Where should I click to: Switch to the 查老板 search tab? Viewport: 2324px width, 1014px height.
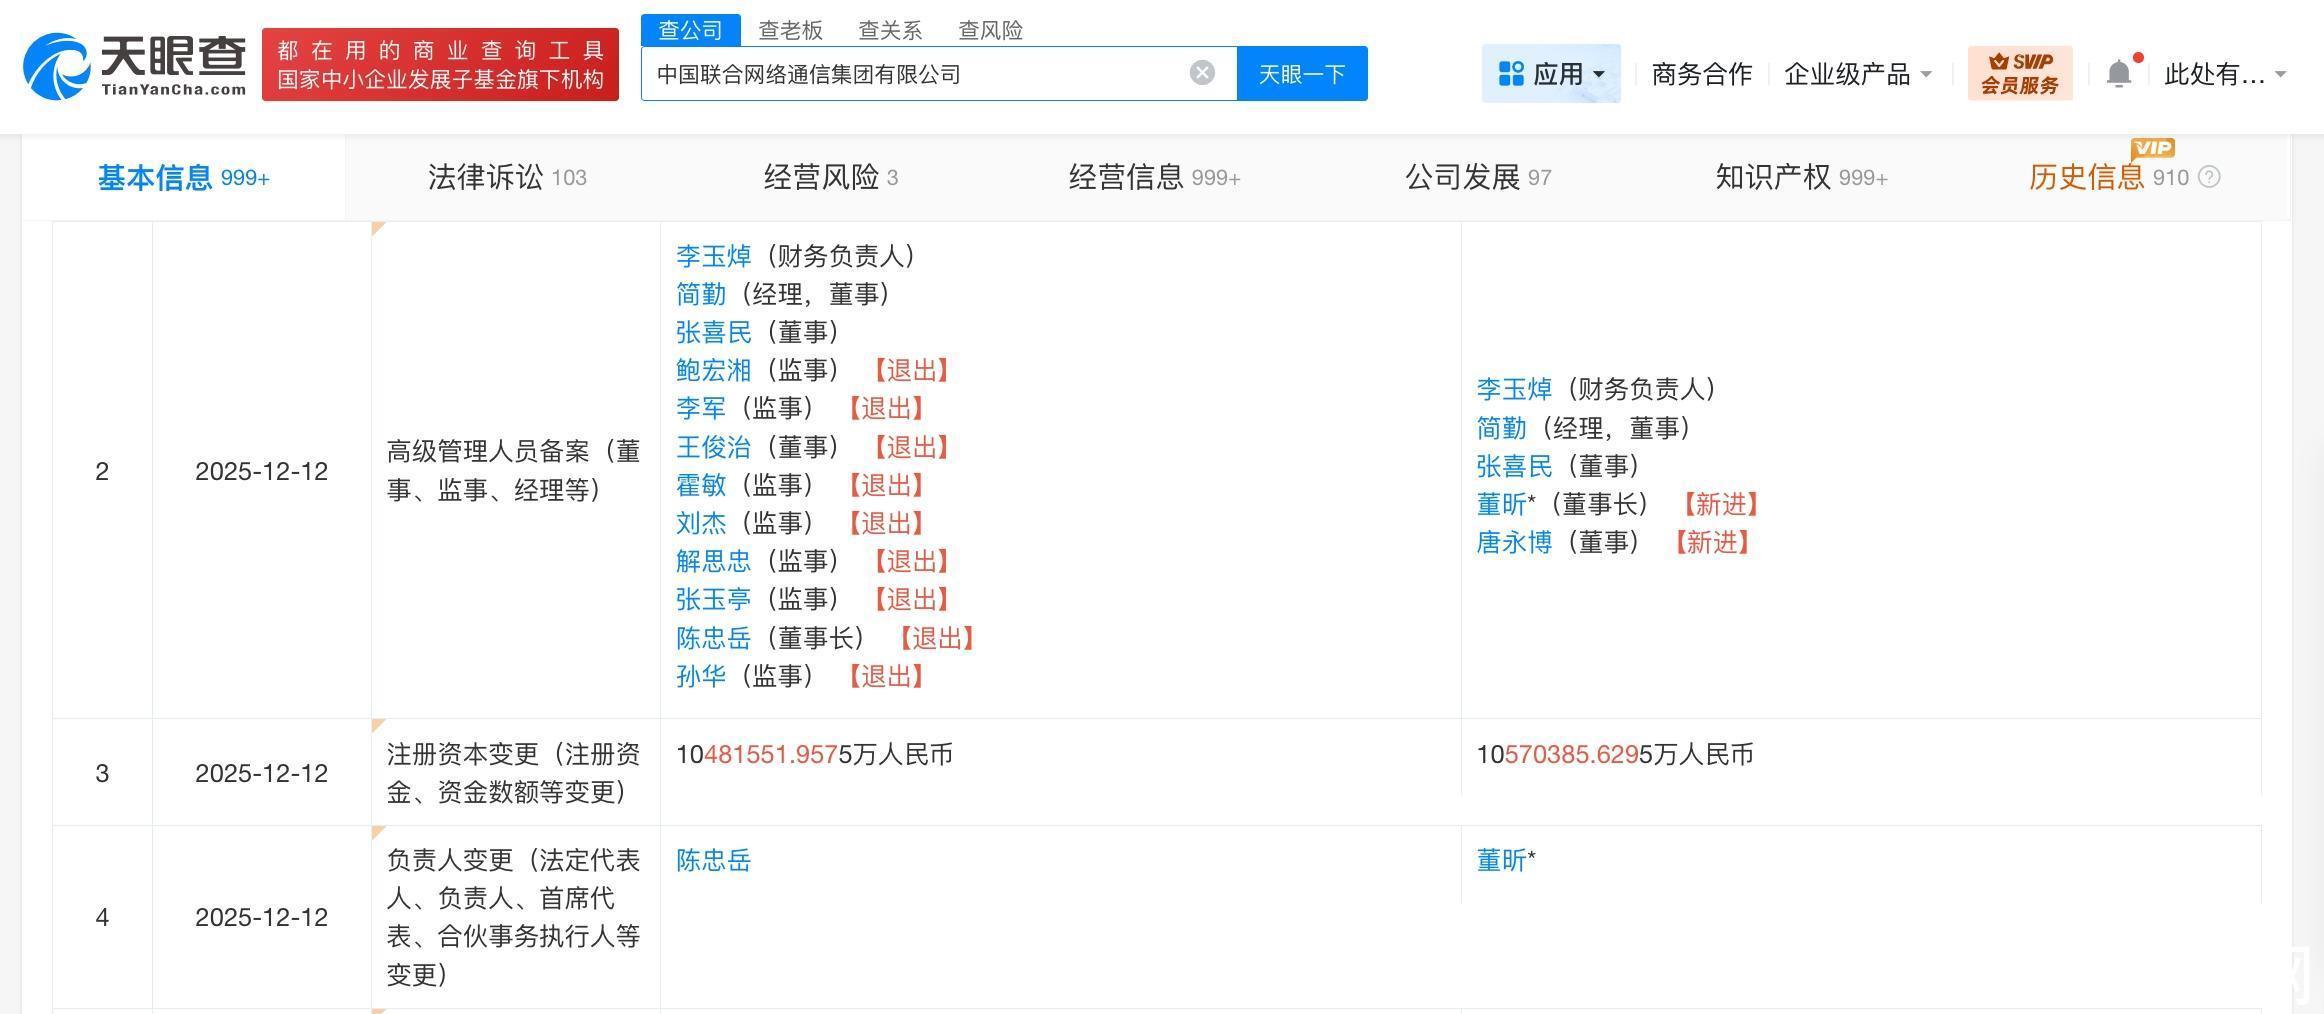click(790, 30)
